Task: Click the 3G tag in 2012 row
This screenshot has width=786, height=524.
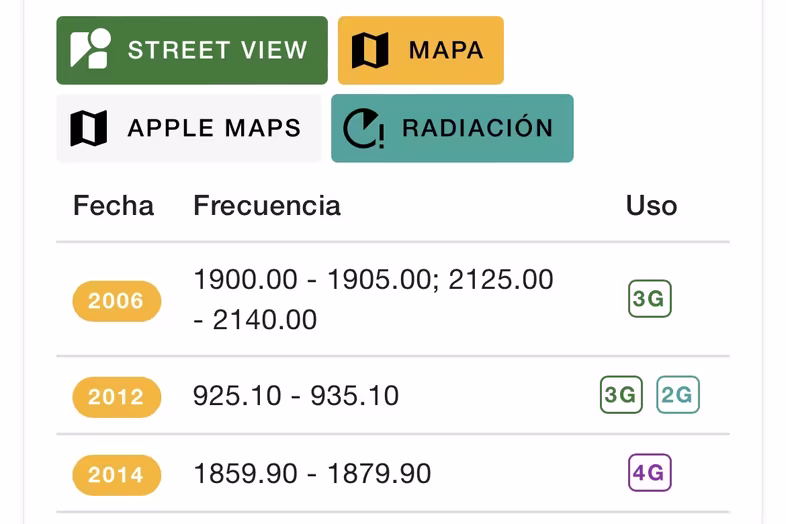Action: point(621,395)
